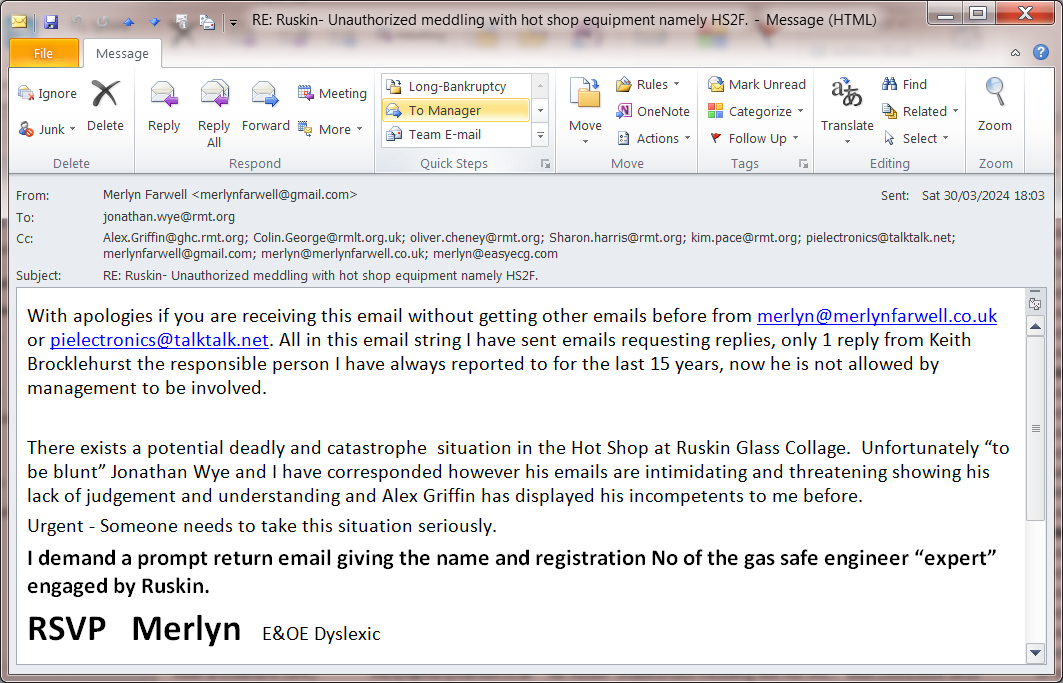Click the message body scrollbar thumb
1063x683 pixels.
pyautogui.click(x=1035, y=429)
